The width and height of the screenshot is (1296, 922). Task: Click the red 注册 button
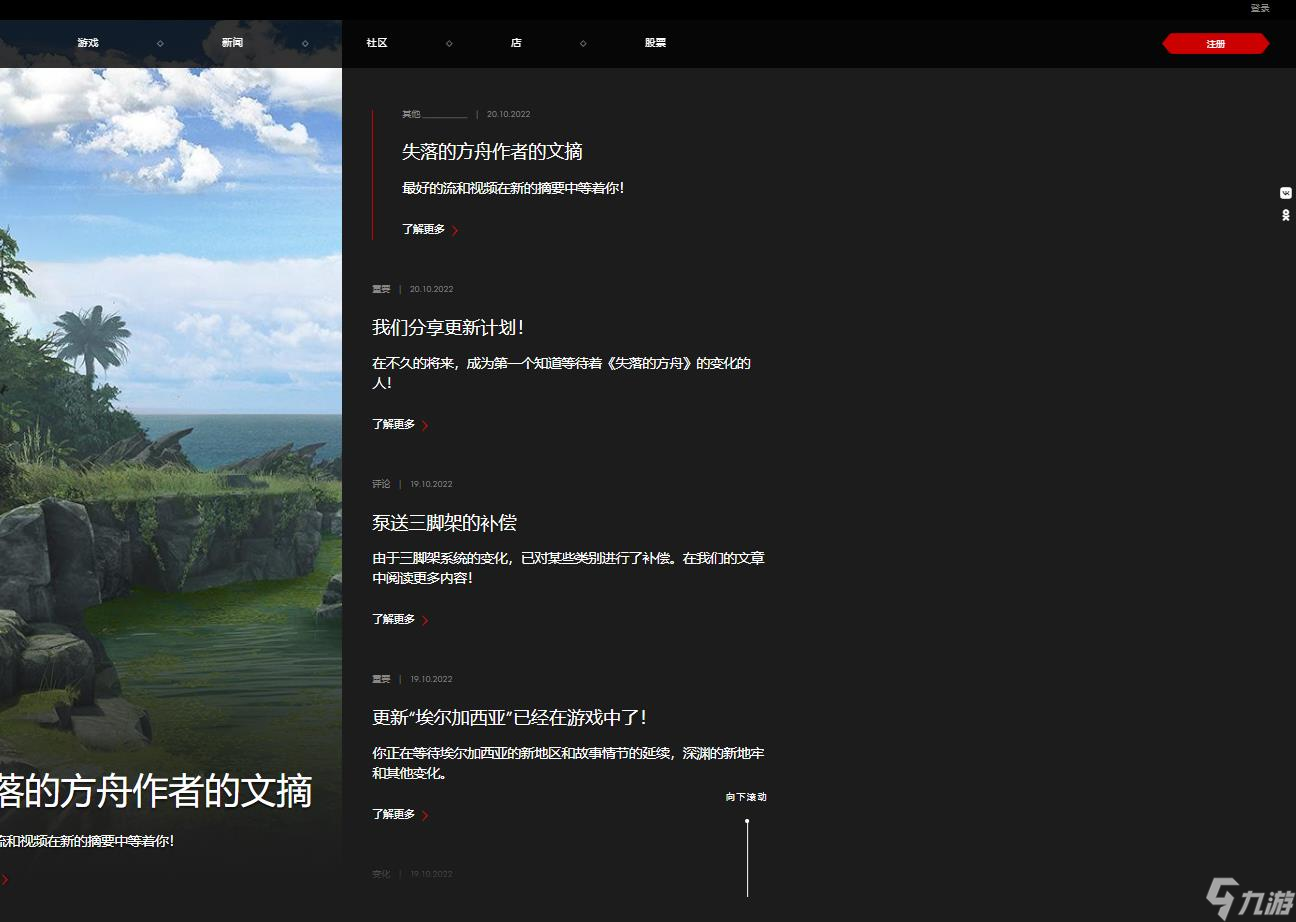(1216, 44)
